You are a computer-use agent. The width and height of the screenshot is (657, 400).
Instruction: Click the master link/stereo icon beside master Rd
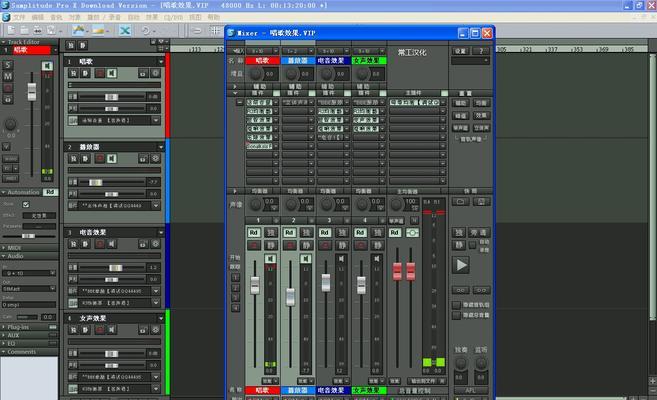412,232
